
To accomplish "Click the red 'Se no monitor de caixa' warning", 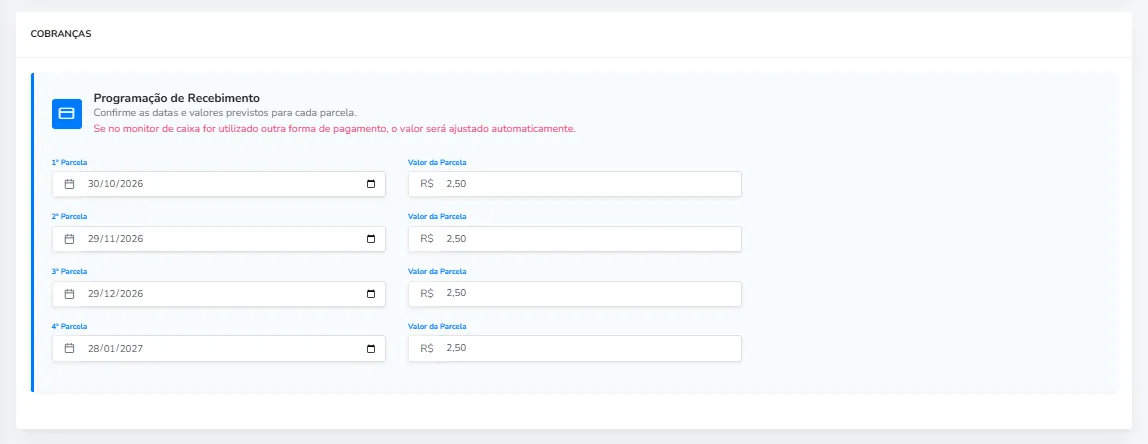I will pos(335,128).
